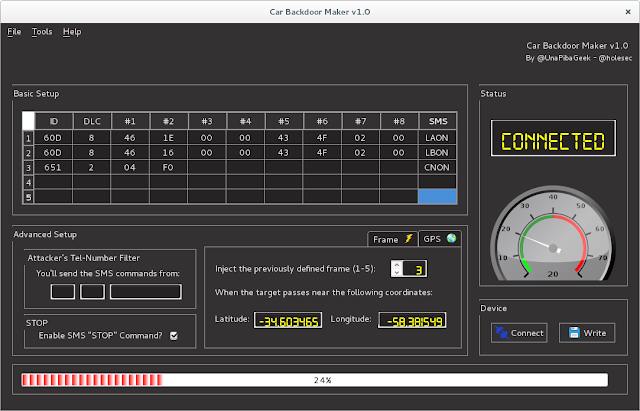Select row header 1 in table
This screenshot has width=640, height=411.
point(28,138)
